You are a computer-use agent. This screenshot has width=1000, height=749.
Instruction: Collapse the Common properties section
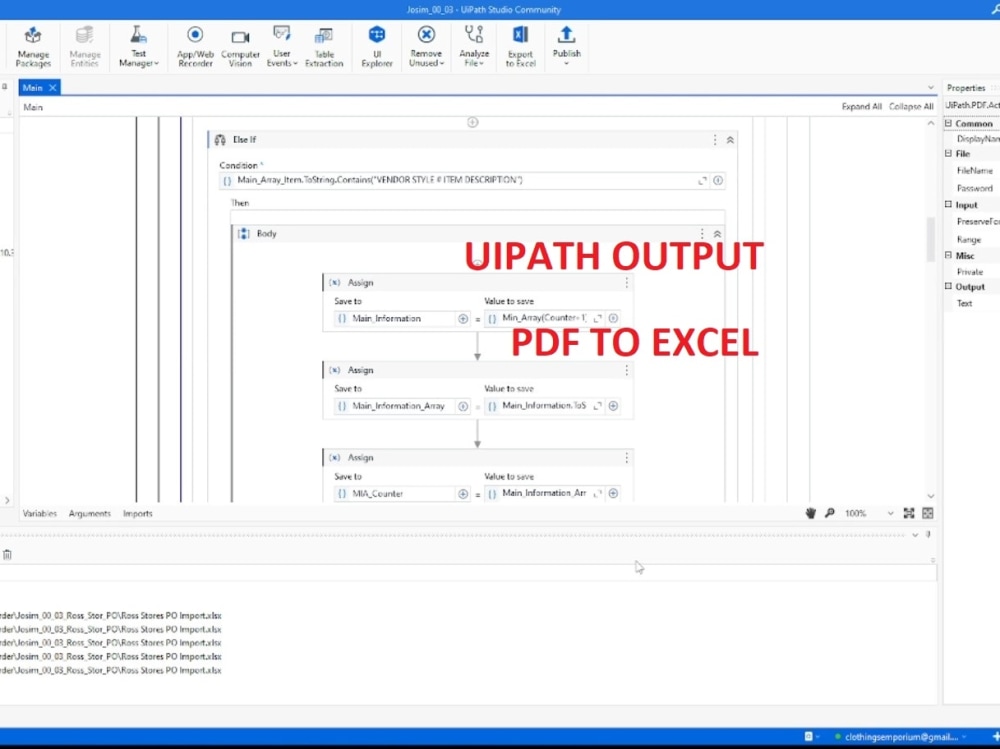click(948, 123)
